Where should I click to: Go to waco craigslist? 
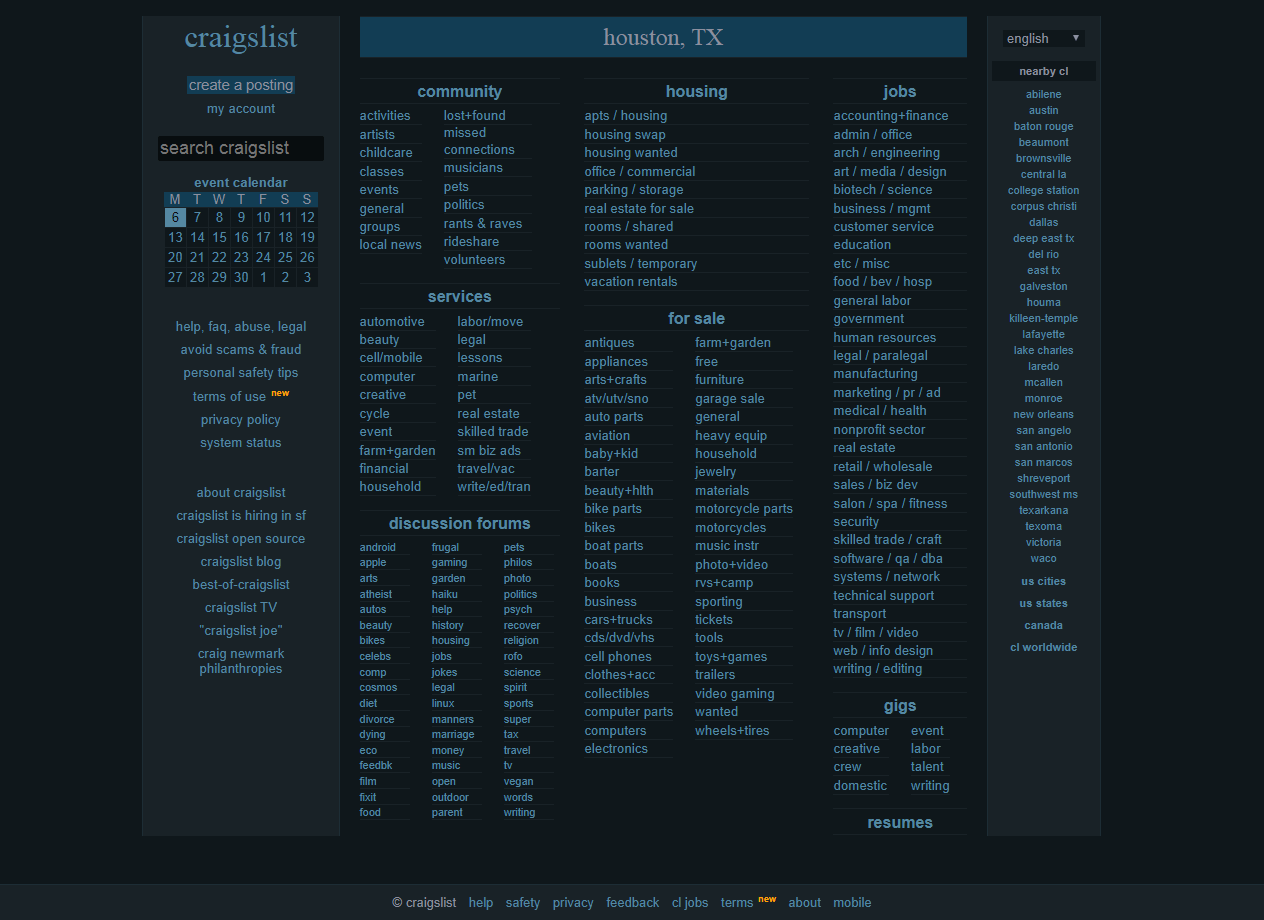[x=1043, y=558]
